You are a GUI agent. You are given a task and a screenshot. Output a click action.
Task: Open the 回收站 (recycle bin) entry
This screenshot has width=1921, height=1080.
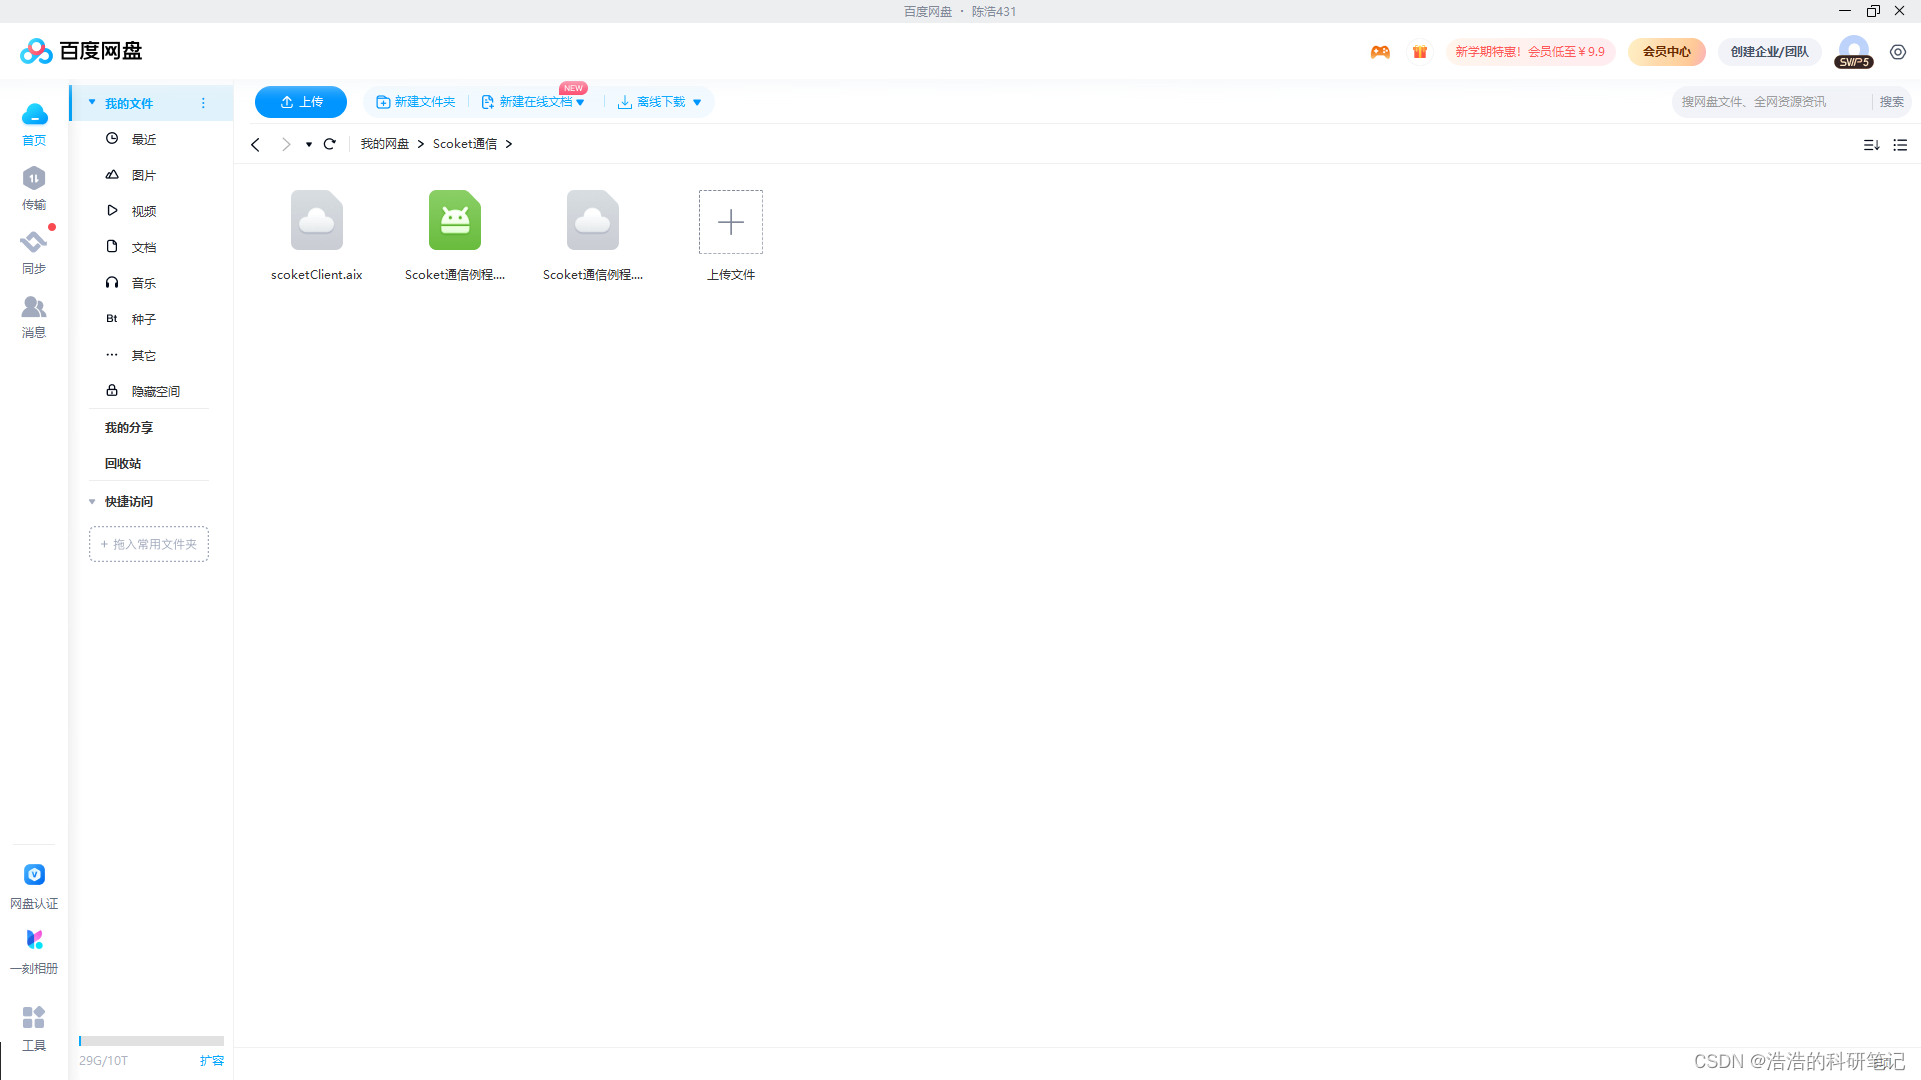(123, 463)
